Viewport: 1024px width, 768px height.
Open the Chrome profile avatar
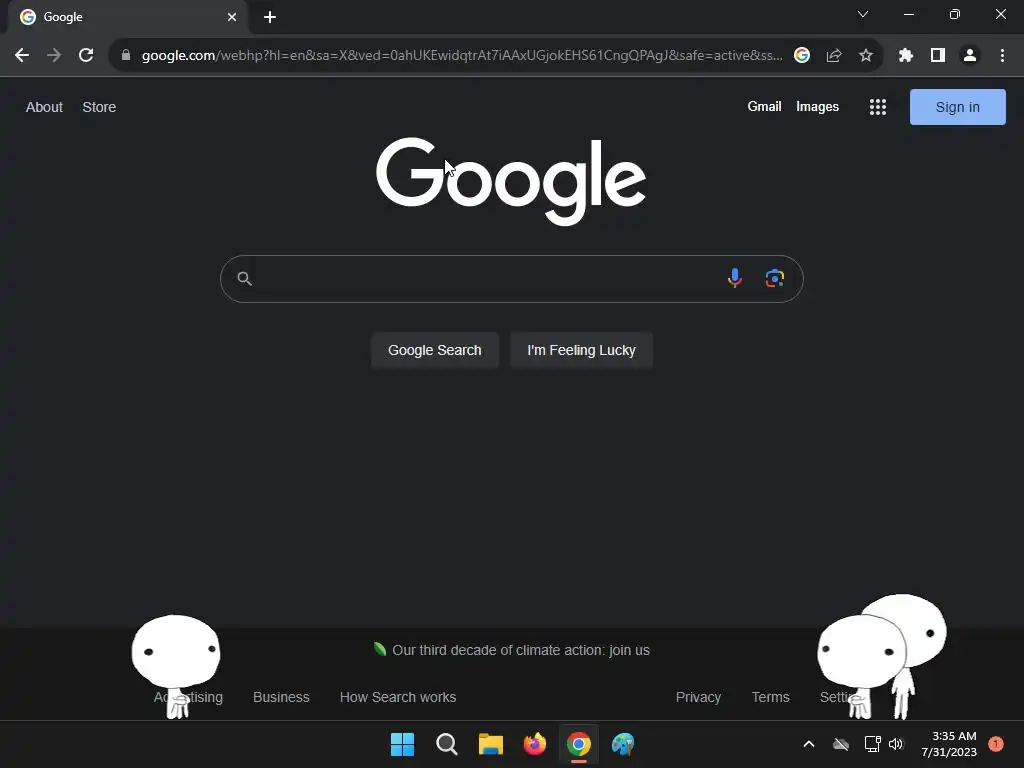point(970,56)
